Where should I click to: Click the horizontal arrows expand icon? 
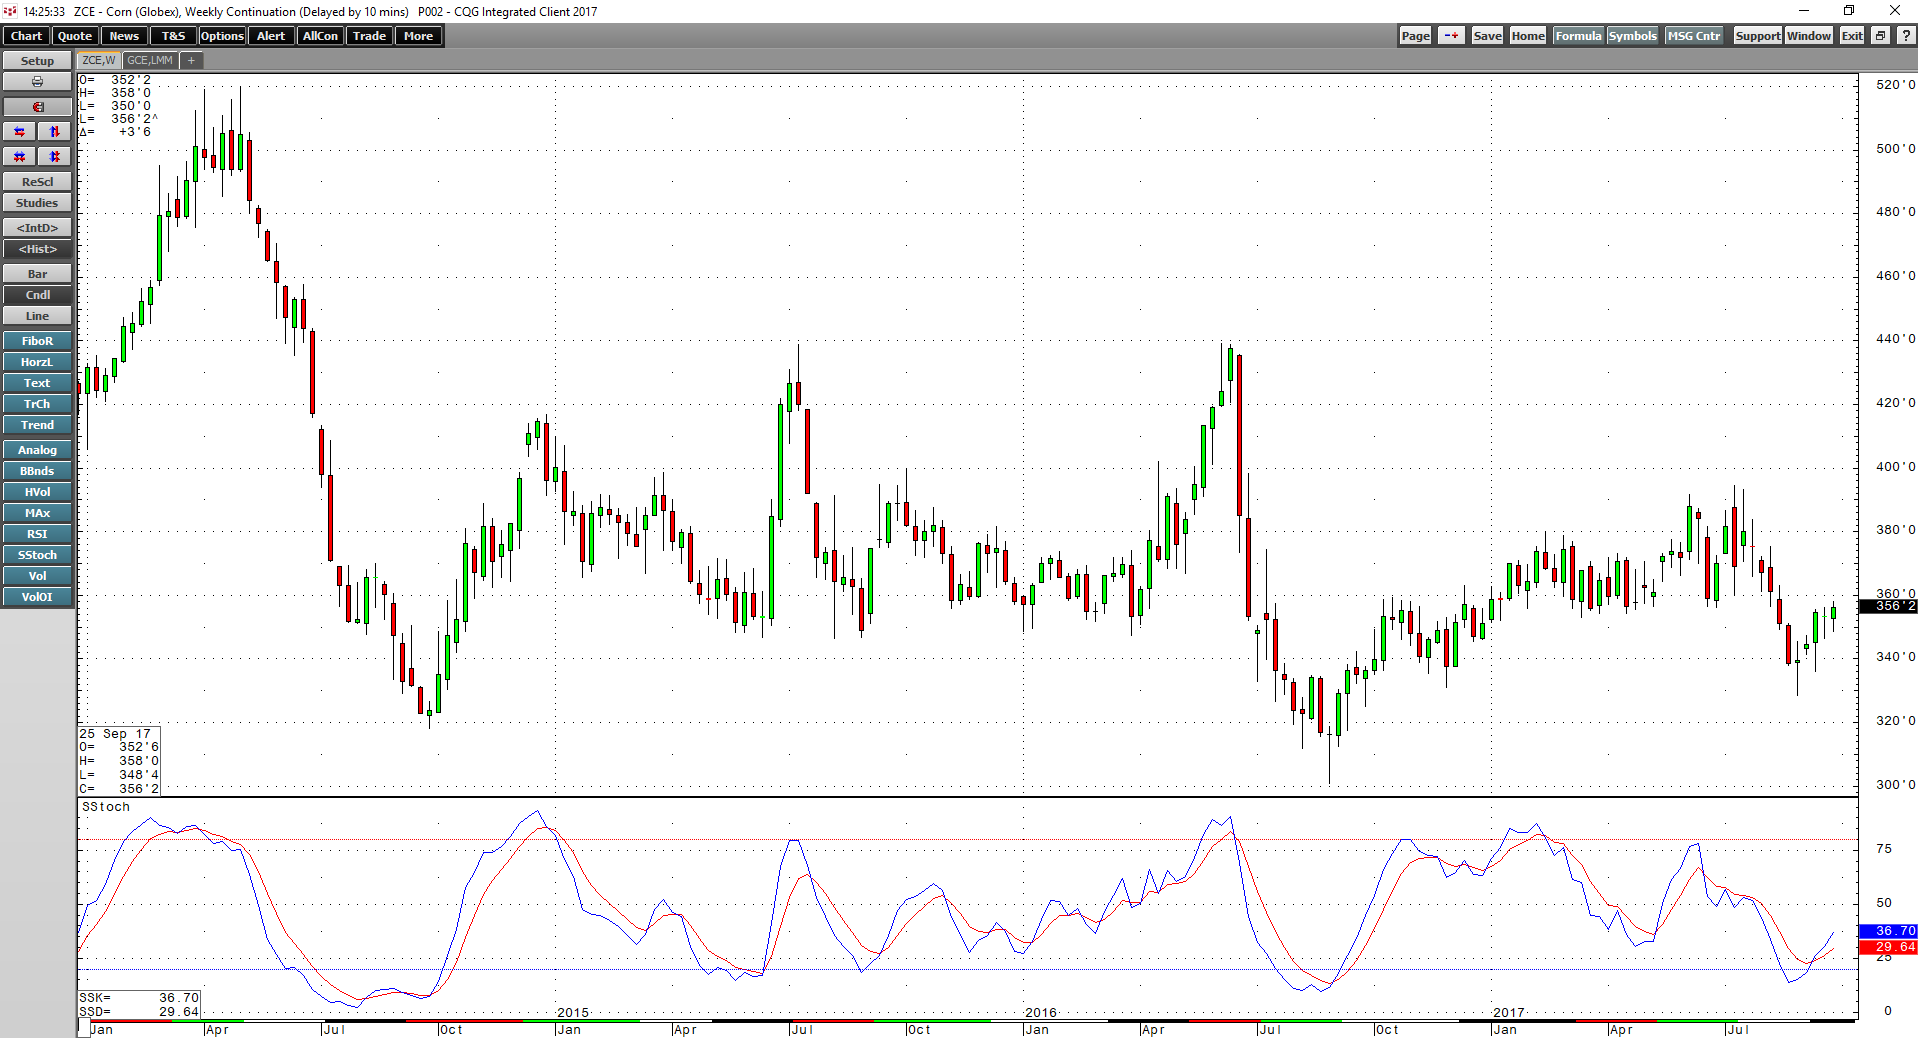tap(20, 132)
